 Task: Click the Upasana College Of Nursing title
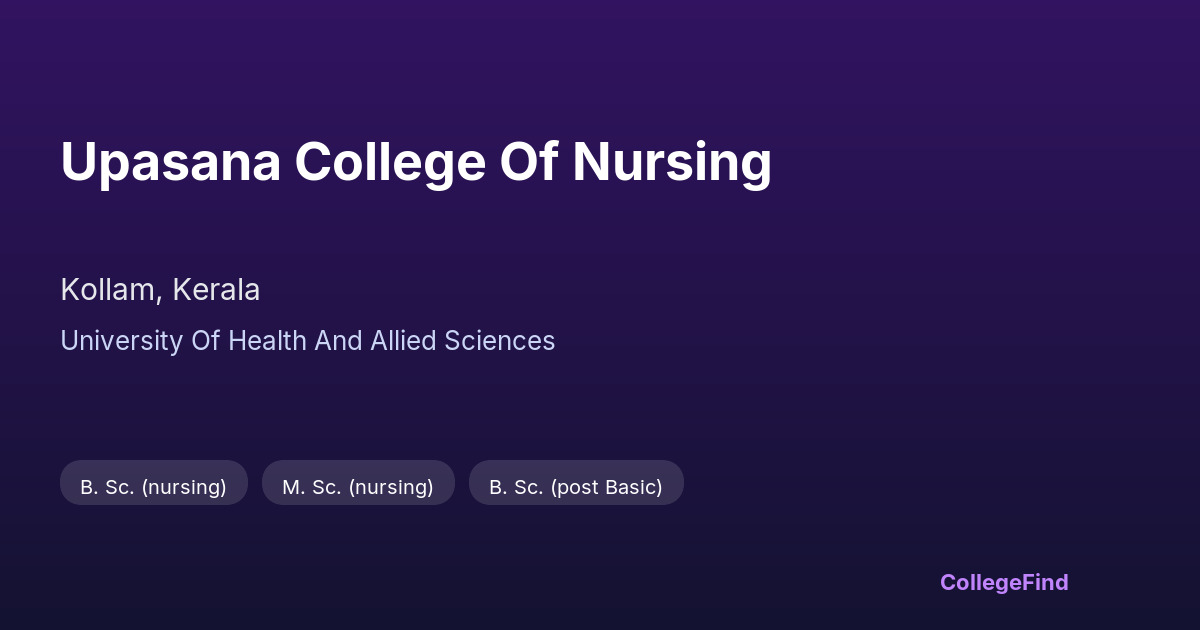pyautogui.click(x=416, y=162)
